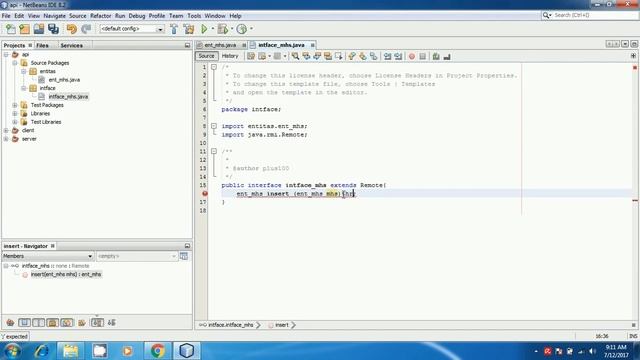The width and height of the screenshot is (640, 360).
Task: Click the Shift Line Right icon
Action: click(398, 56)
